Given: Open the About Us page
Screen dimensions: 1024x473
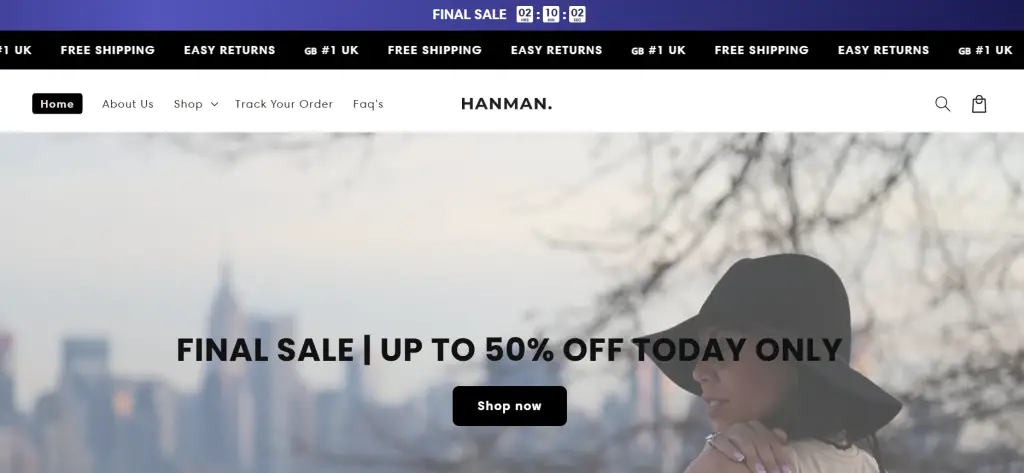Looking at the screenshot, I should click(x=128, y=104).
